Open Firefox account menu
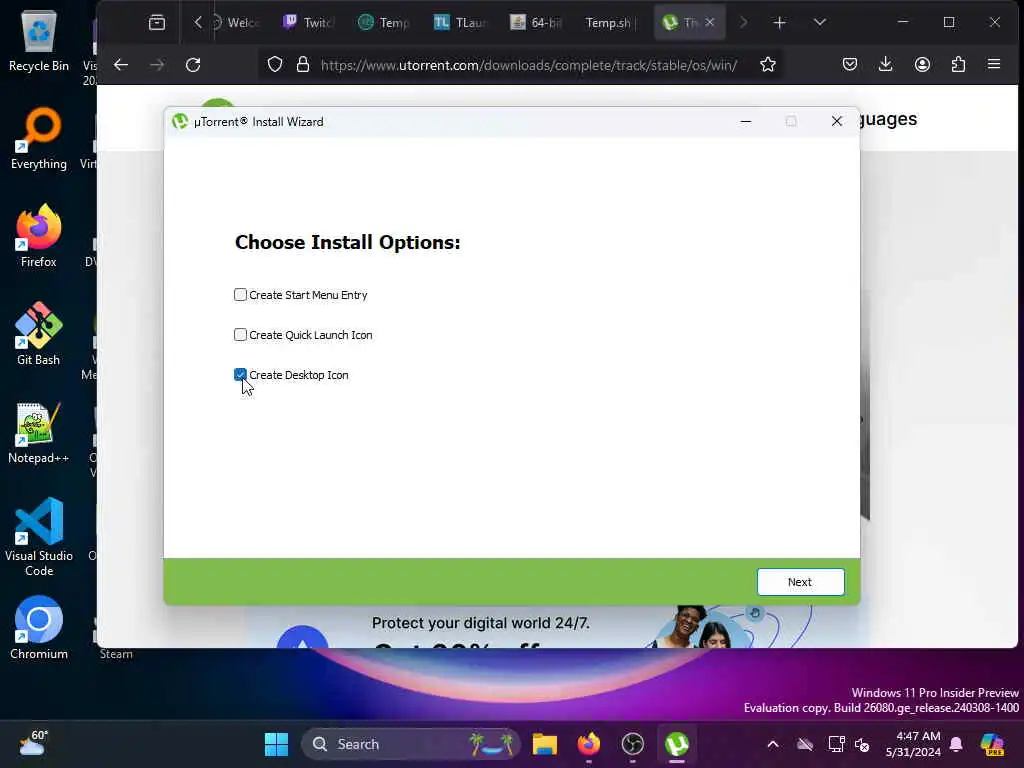This screenshot has height=768, width=1024. 922,65
